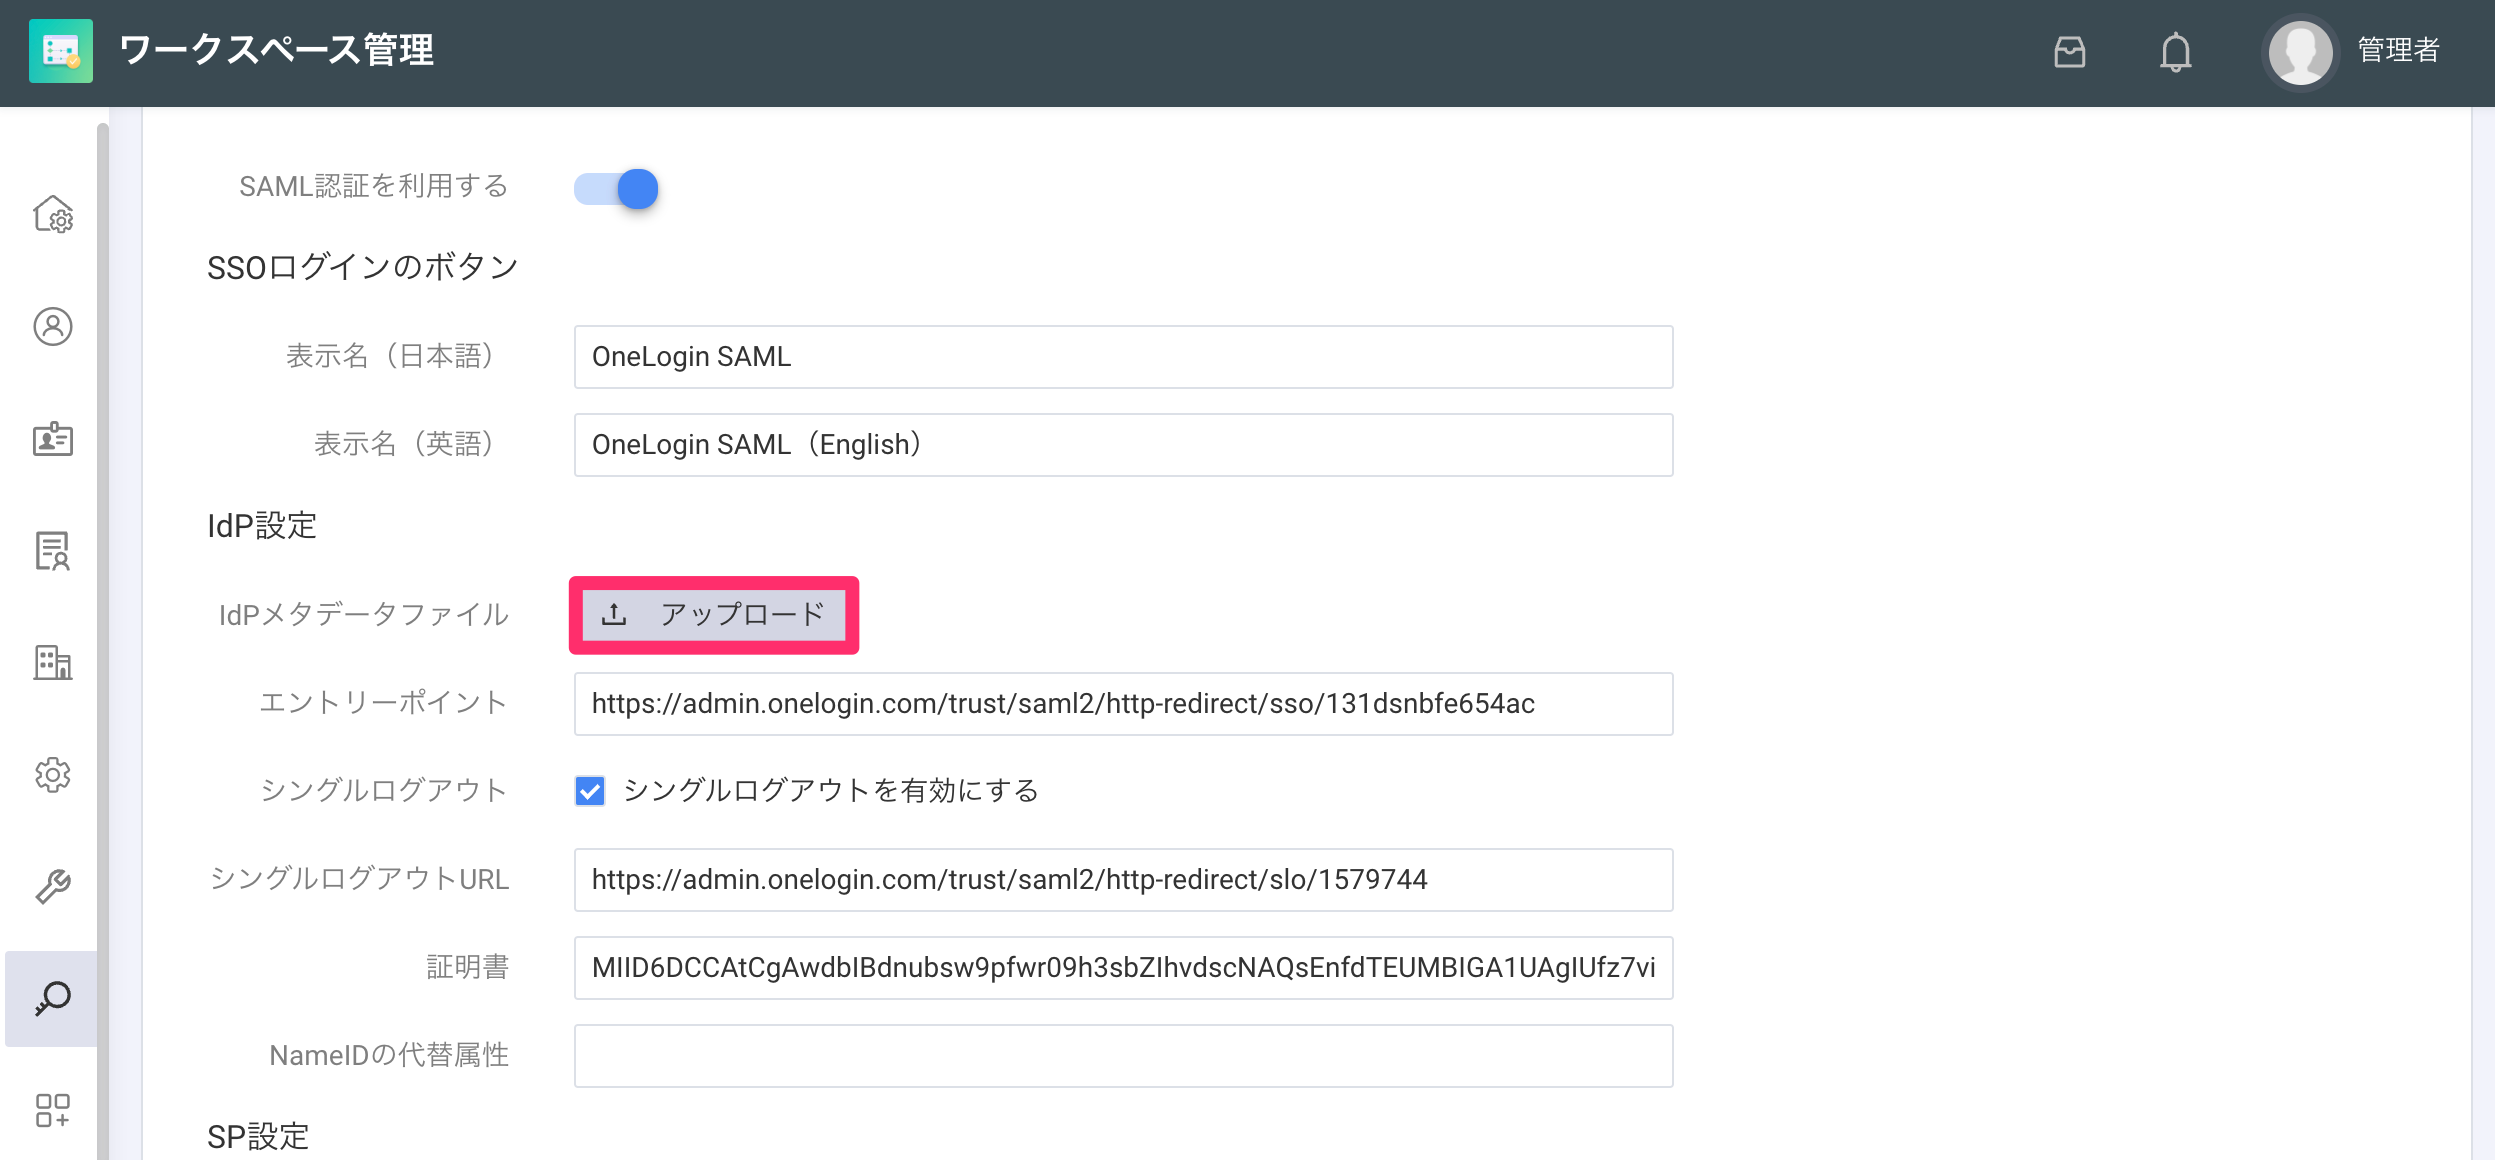Open the home settings sidebar icon

(53, 214)
